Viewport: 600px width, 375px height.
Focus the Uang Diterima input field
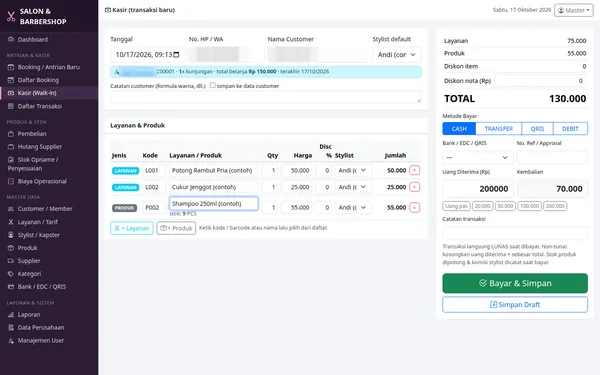tap(478, 189)
